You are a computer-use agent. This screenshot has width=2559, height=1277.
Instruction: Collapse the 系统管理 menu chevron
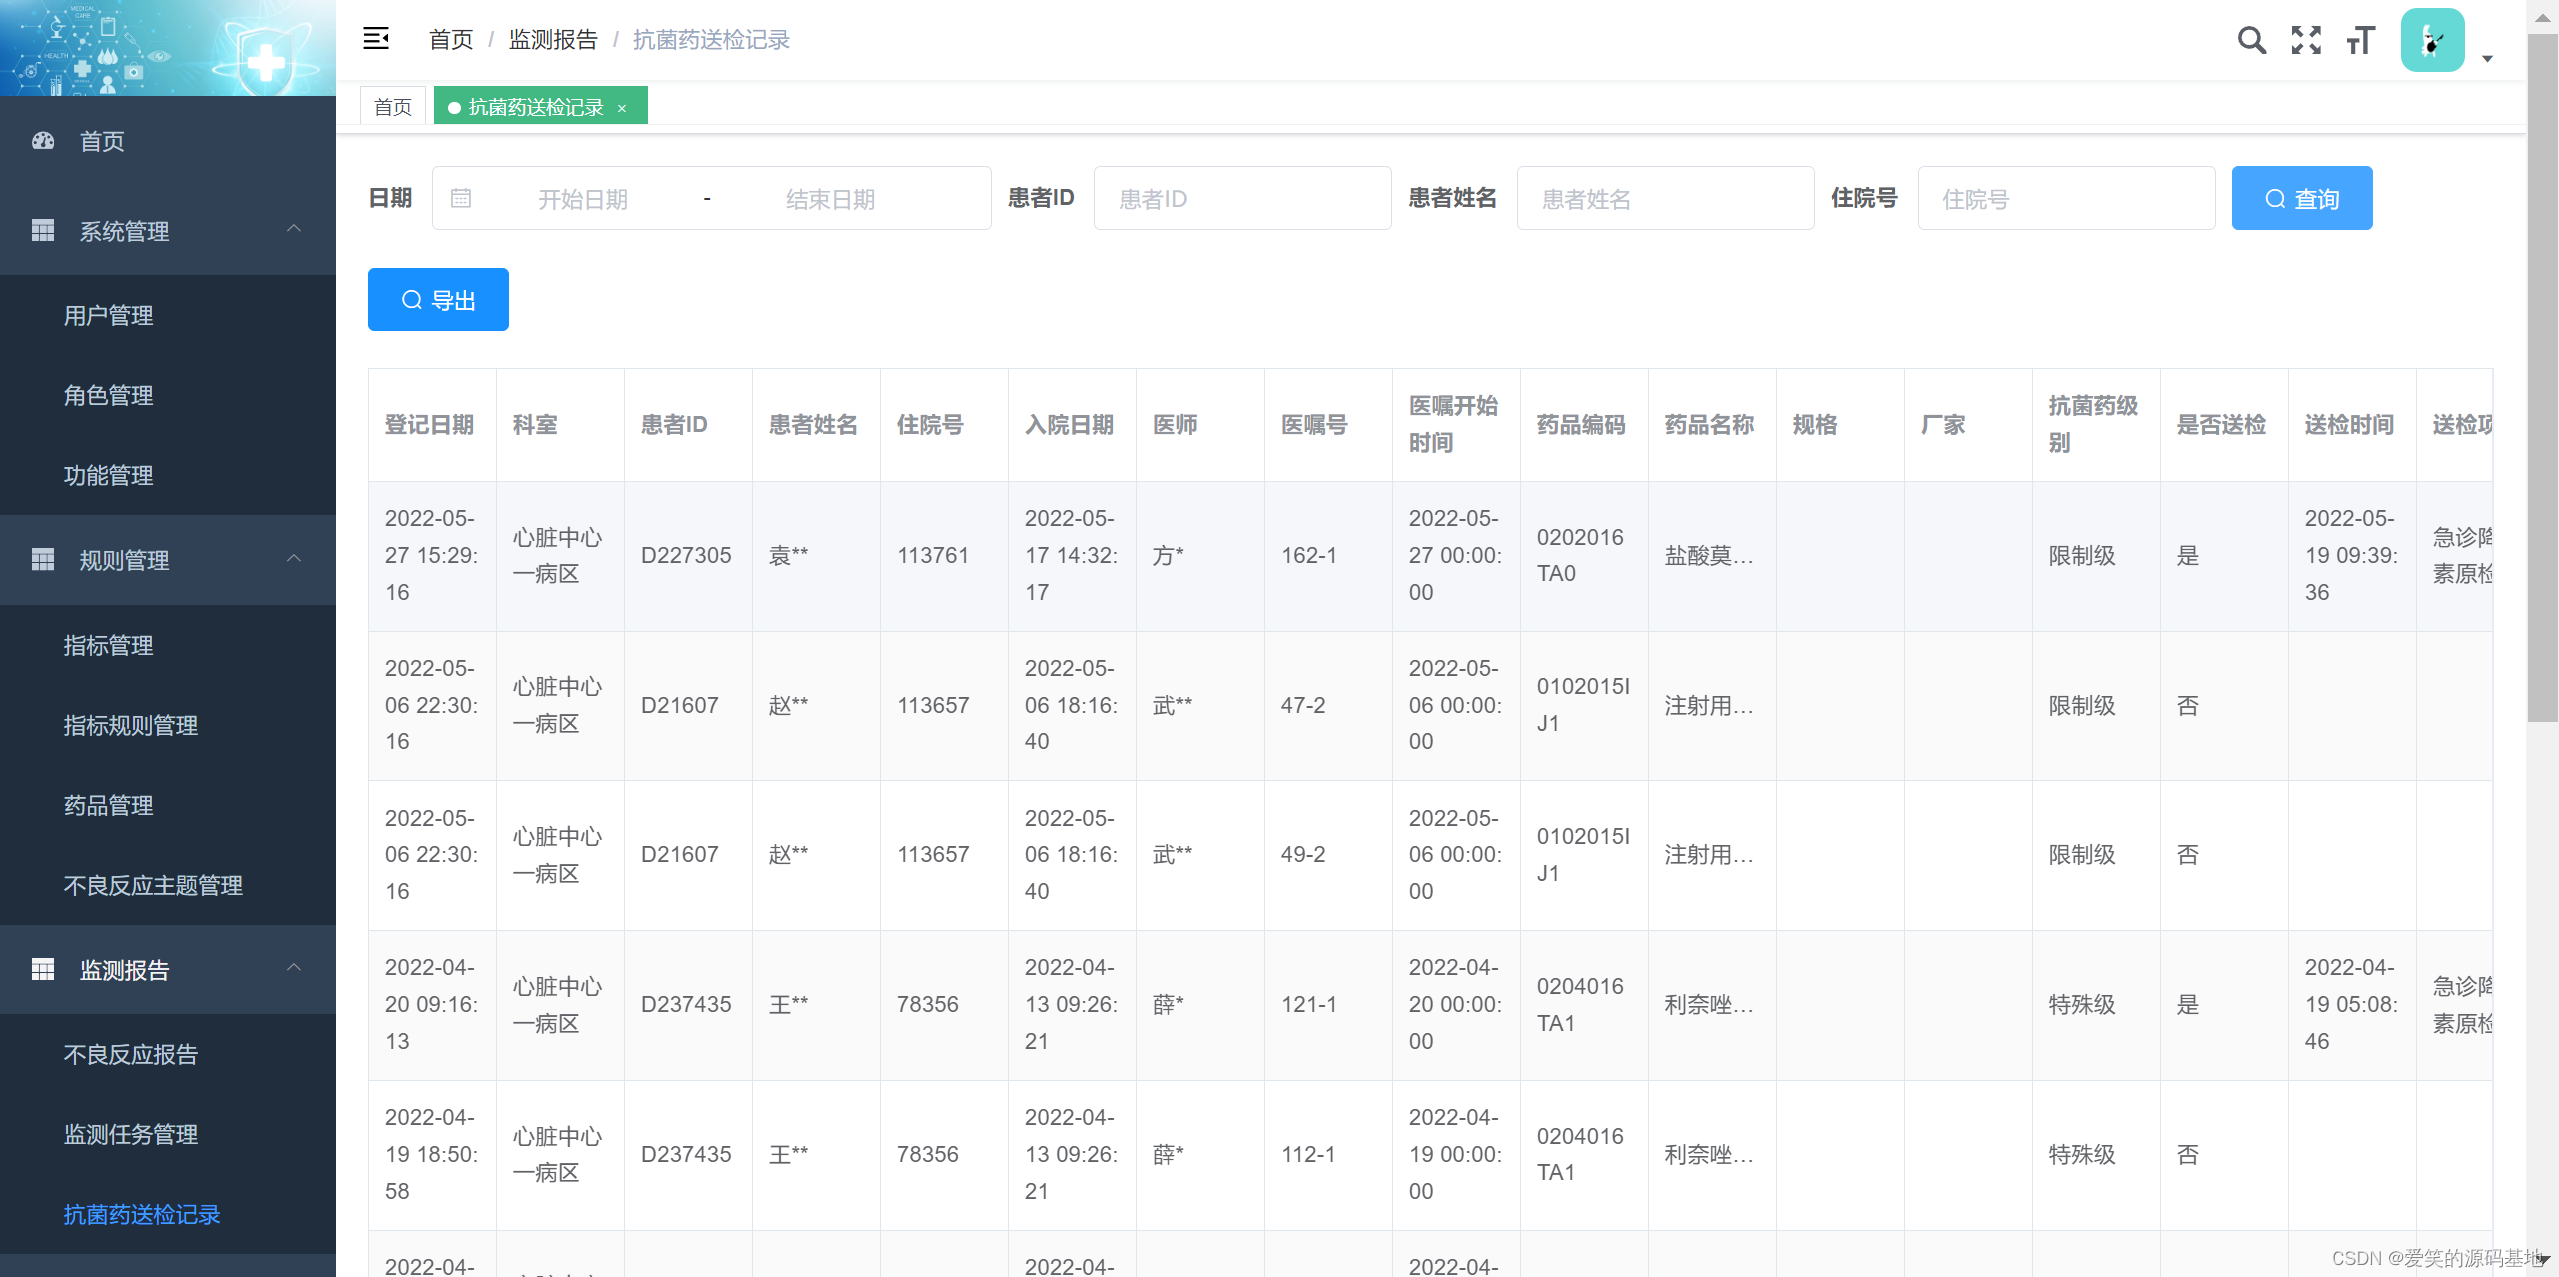(294, 229)
